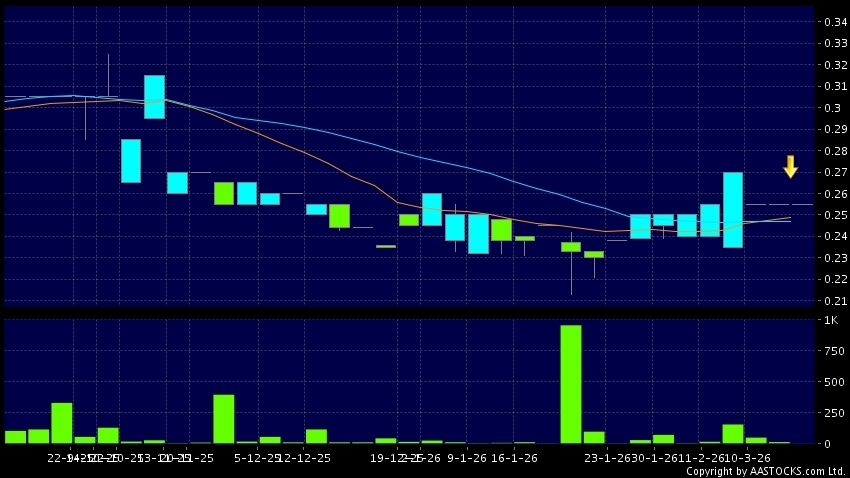This screenshot has height=478, width=850.
Task: Click the 1K volume axis label
Action: (x=831, y=321)
